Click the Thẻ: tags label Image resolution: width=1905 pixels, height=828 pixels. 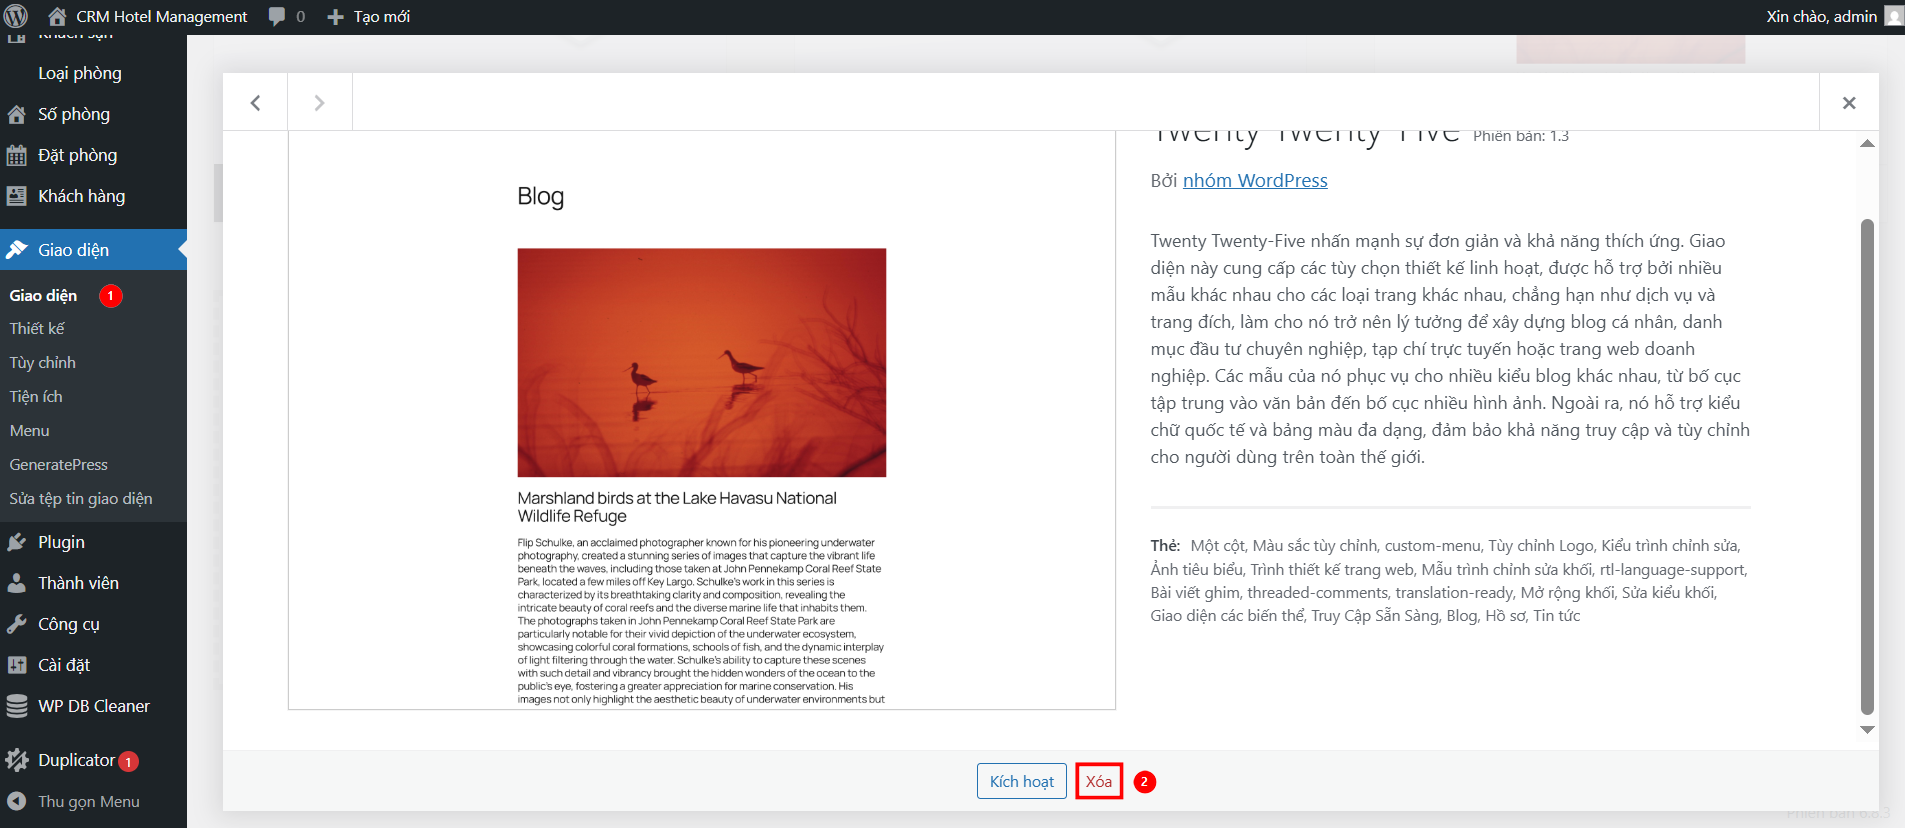tap(1165, 546)
